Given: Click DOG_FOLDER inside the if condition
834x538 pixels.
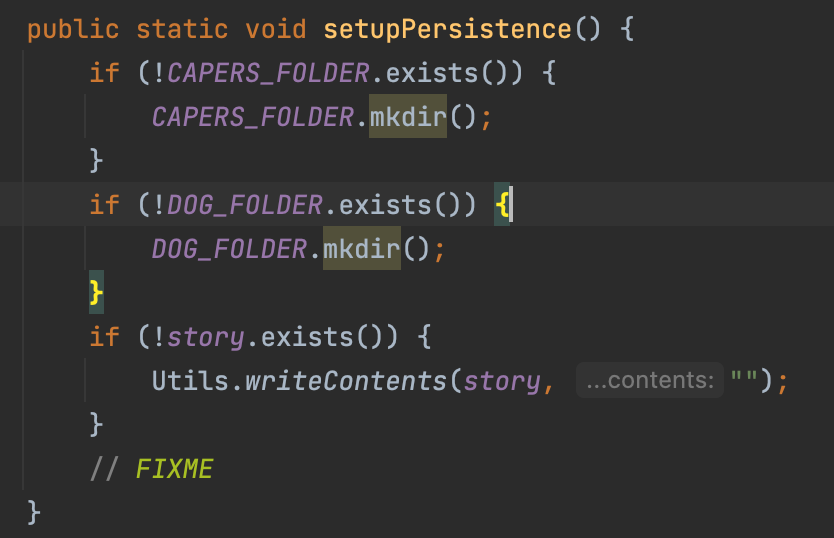Looking at the screenshot, I should tap(244, 205).
